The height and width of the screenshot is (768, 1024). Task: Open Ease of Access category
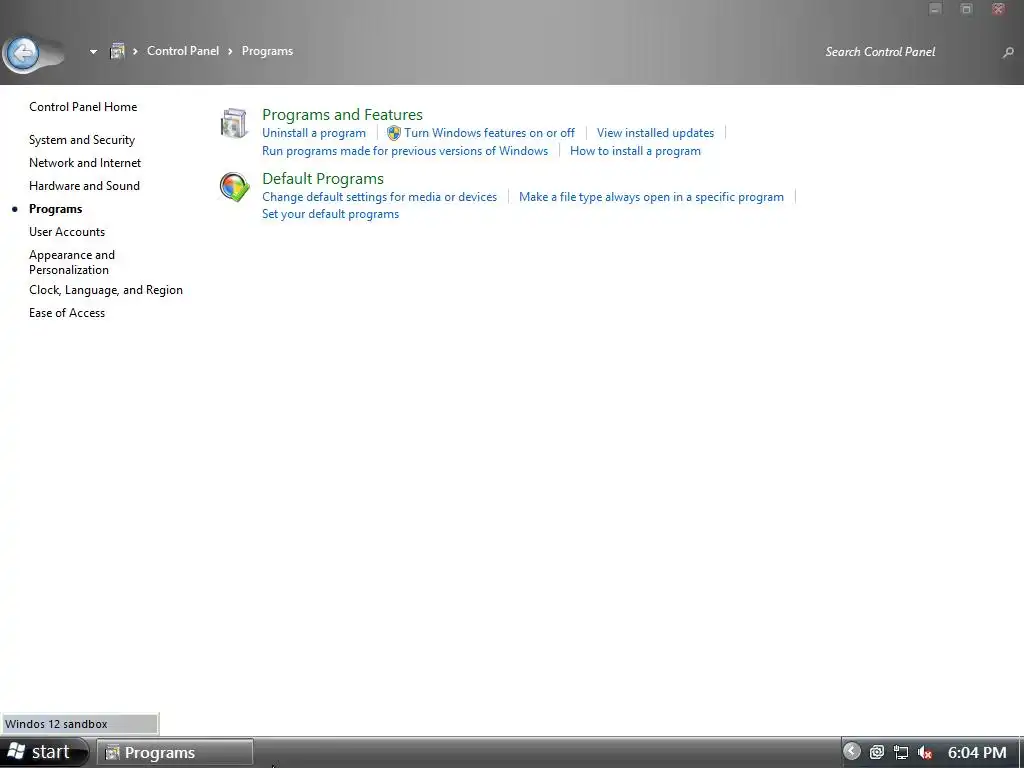click(x=67, y=313)
